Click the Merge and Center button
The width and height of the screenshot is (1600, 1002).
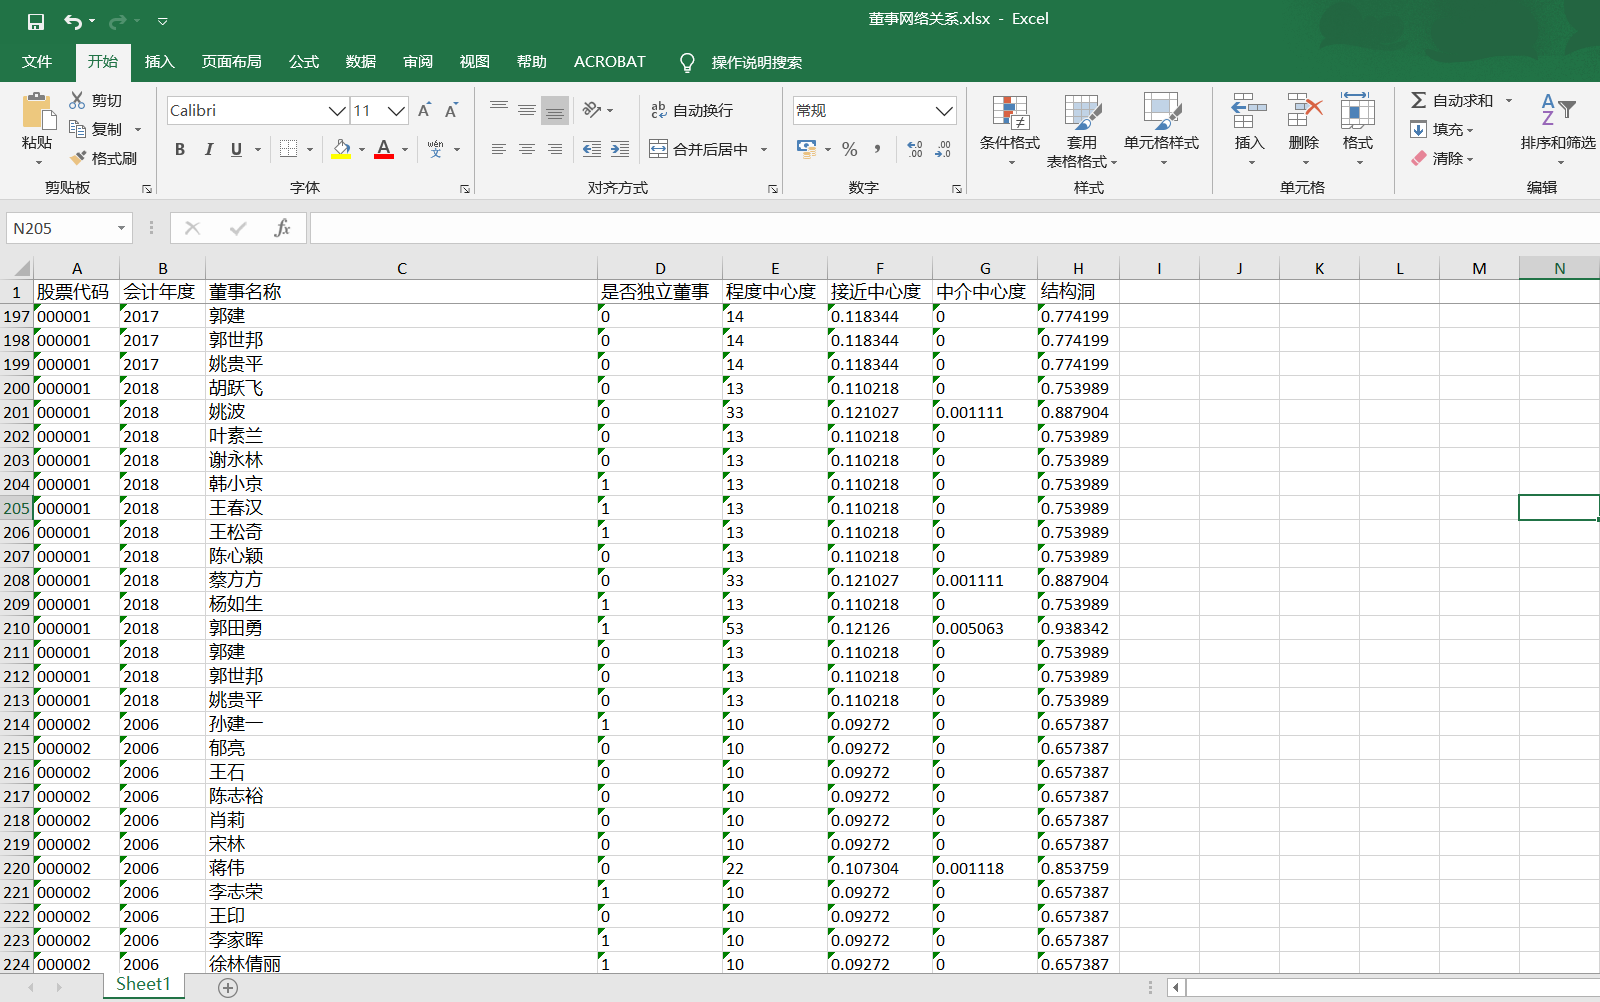tap(699, 149)
